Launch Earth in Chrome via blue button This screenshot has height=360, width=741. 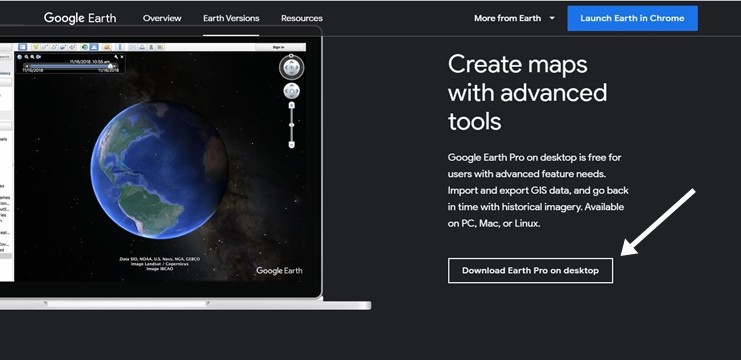(632, 18)
